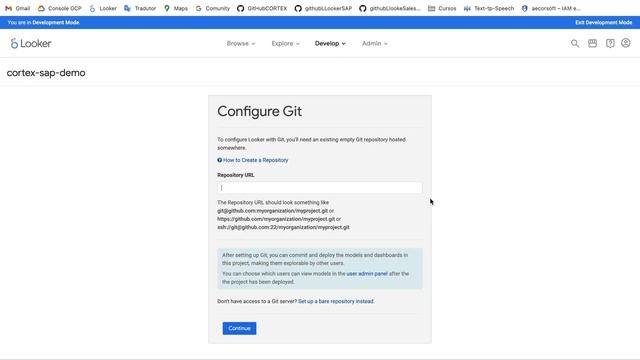
Task: Open the githubLLookerSAP bookmark
Action: tap(323, 8)
